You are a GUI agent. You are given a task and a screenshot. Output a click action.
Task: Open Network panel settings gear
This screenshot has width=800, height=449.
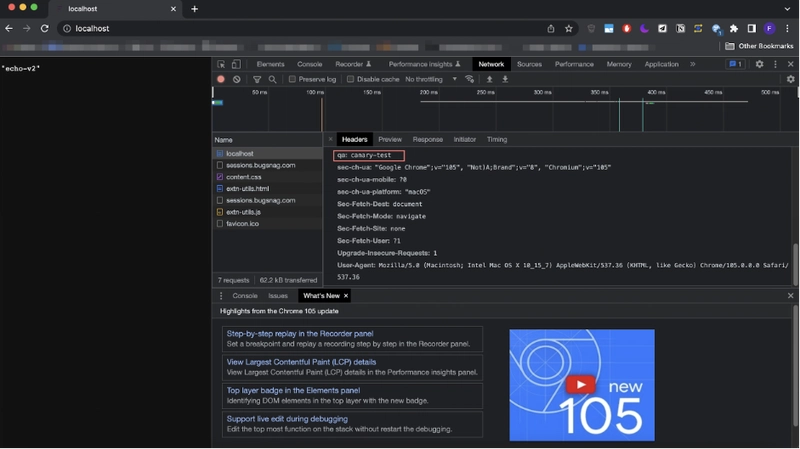coord(790,79)
